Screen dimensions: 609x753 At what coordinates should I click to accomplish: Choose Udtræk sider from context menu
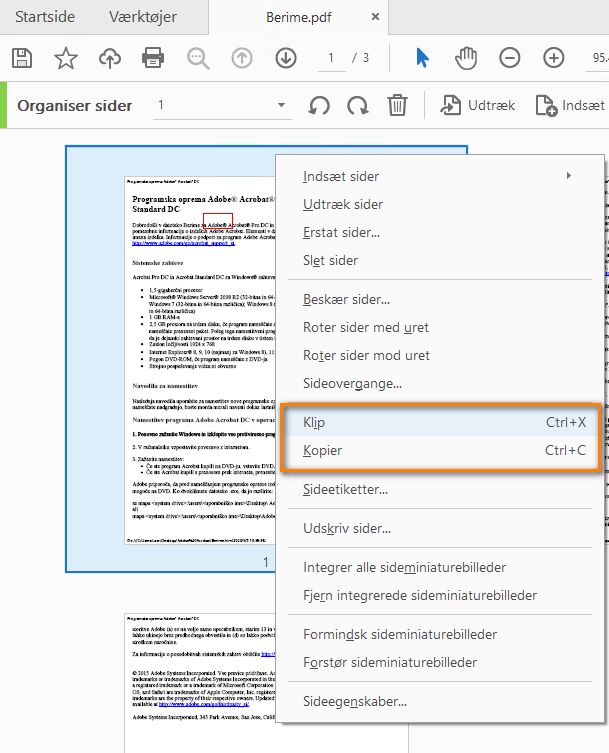click(439, 204)
